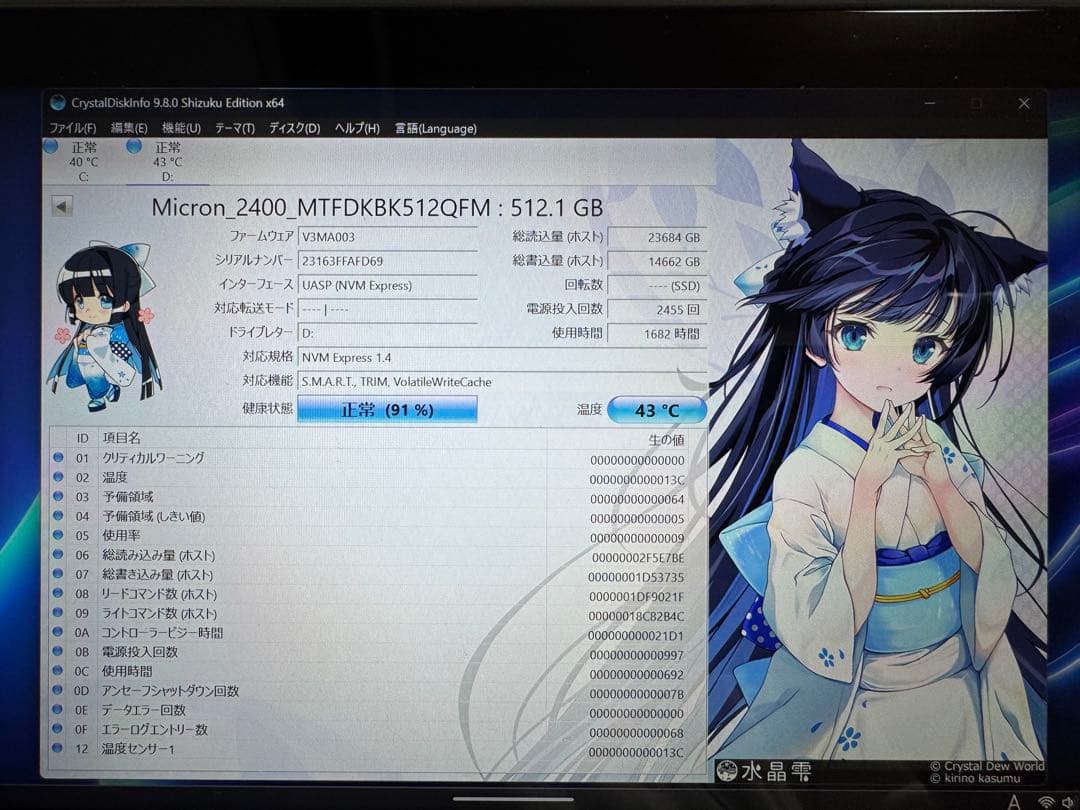Click the previous disk arrow button

(62, 206)
